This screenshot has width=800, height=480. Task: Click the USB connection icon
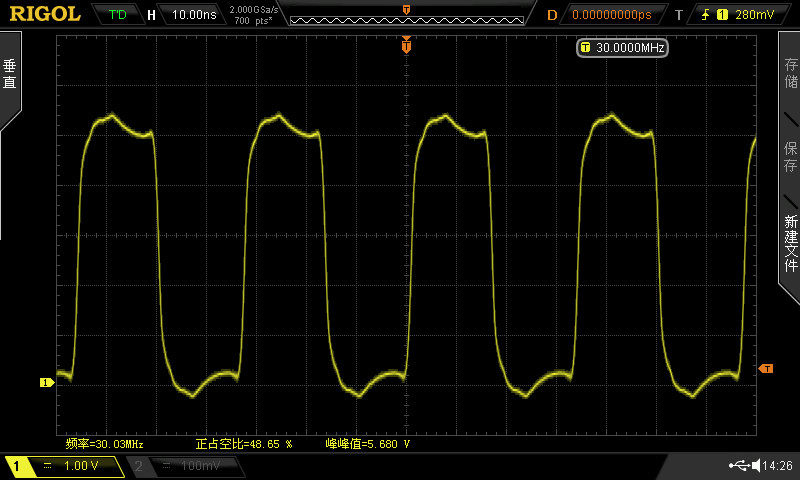(739, 465)
